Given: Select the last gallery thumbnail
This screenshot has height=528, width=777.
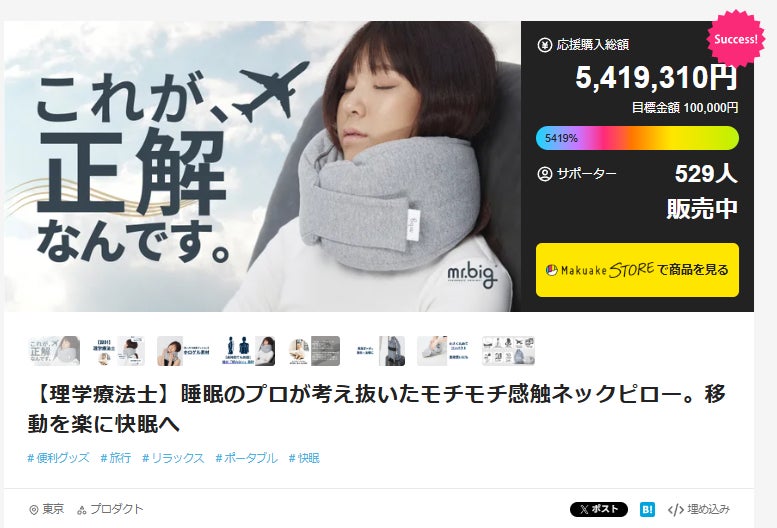Looking at the screenshot, I should pos(509,351).
